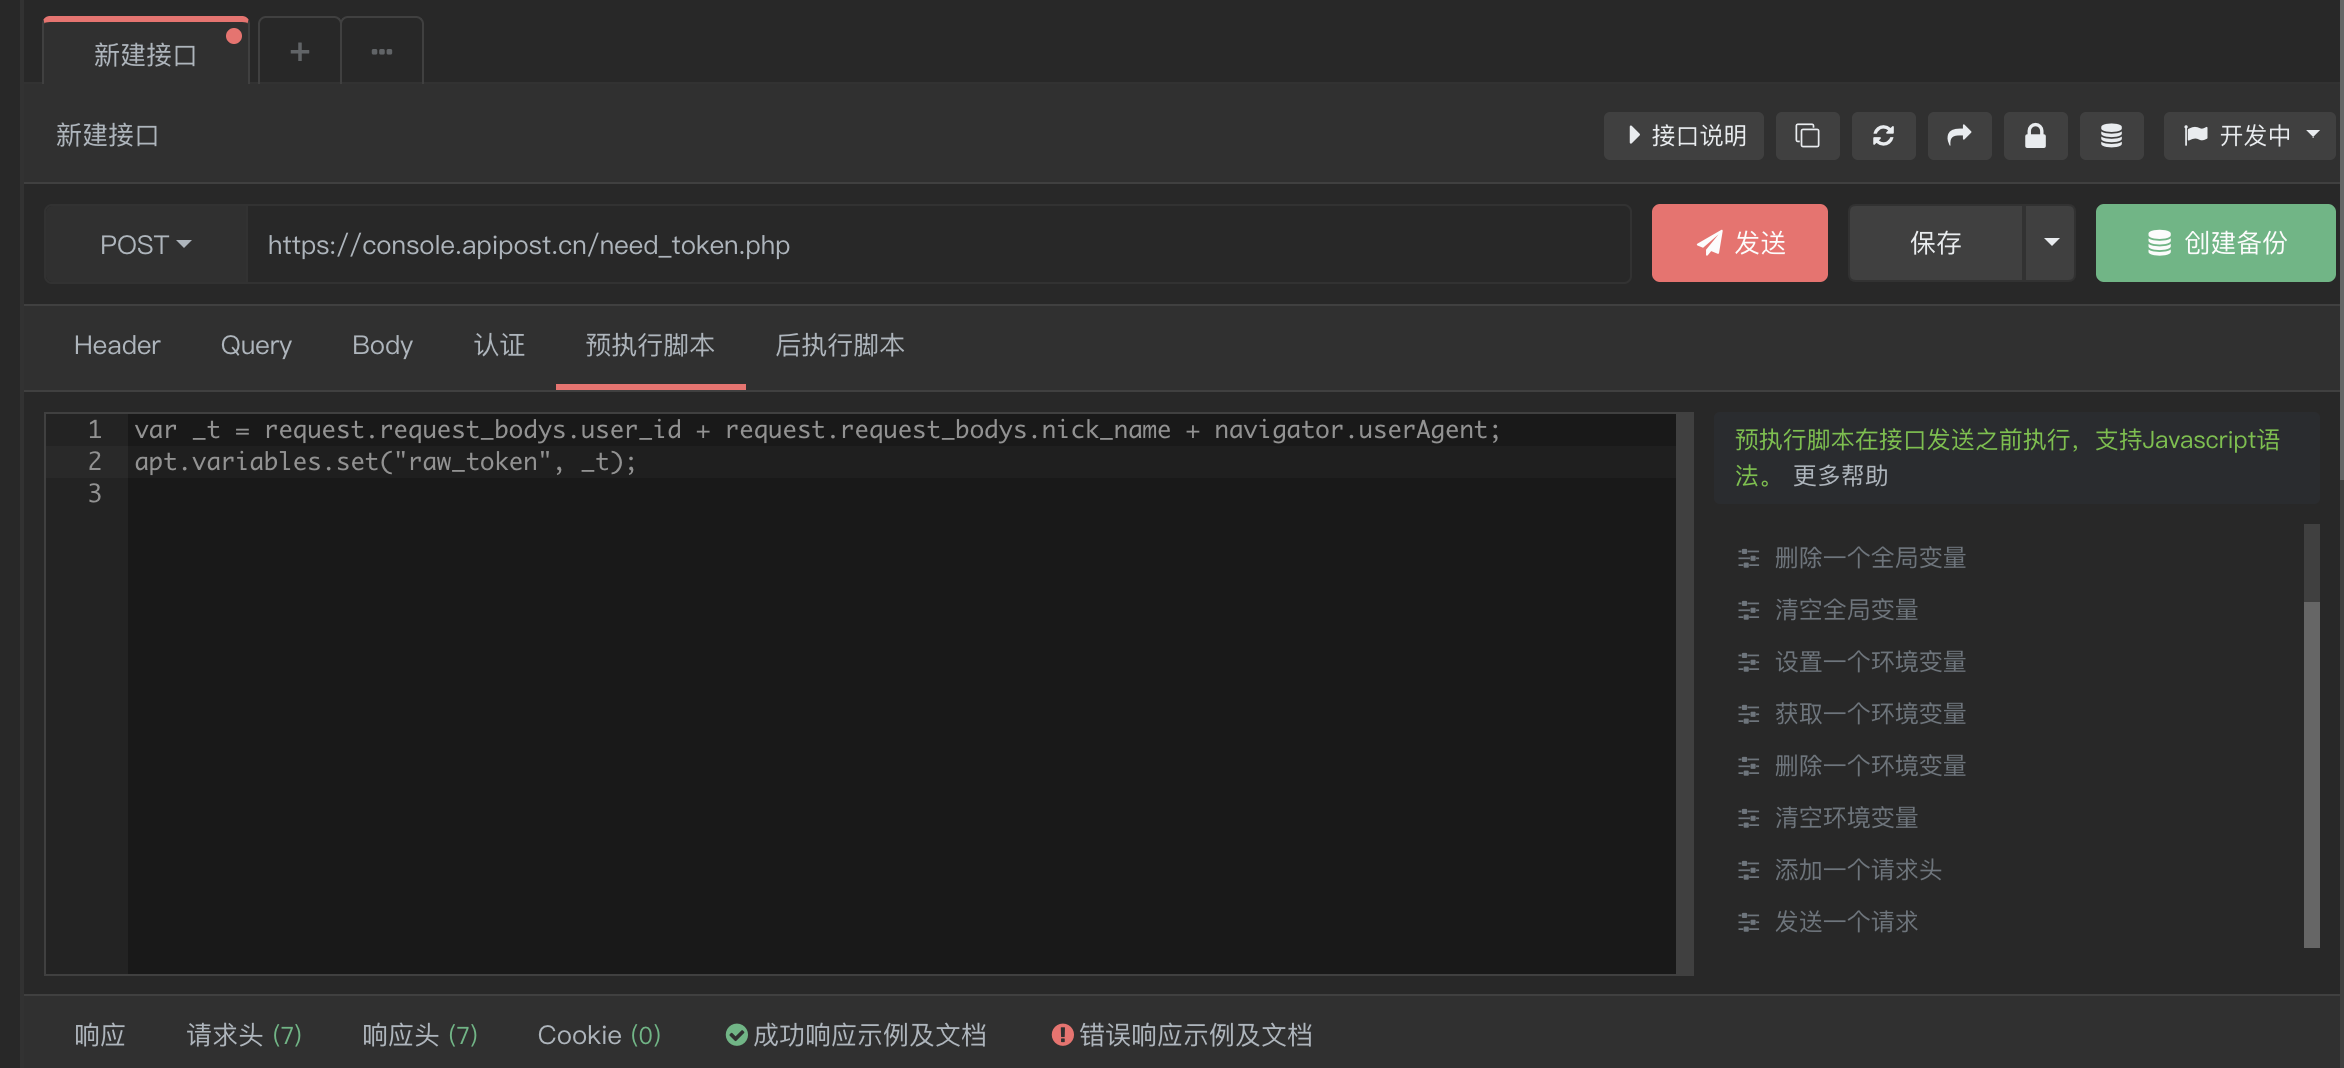Viewport: 2344px width, 1068px height.
Task: Select the 预执行脚本 tab
Action: point(650,345)
